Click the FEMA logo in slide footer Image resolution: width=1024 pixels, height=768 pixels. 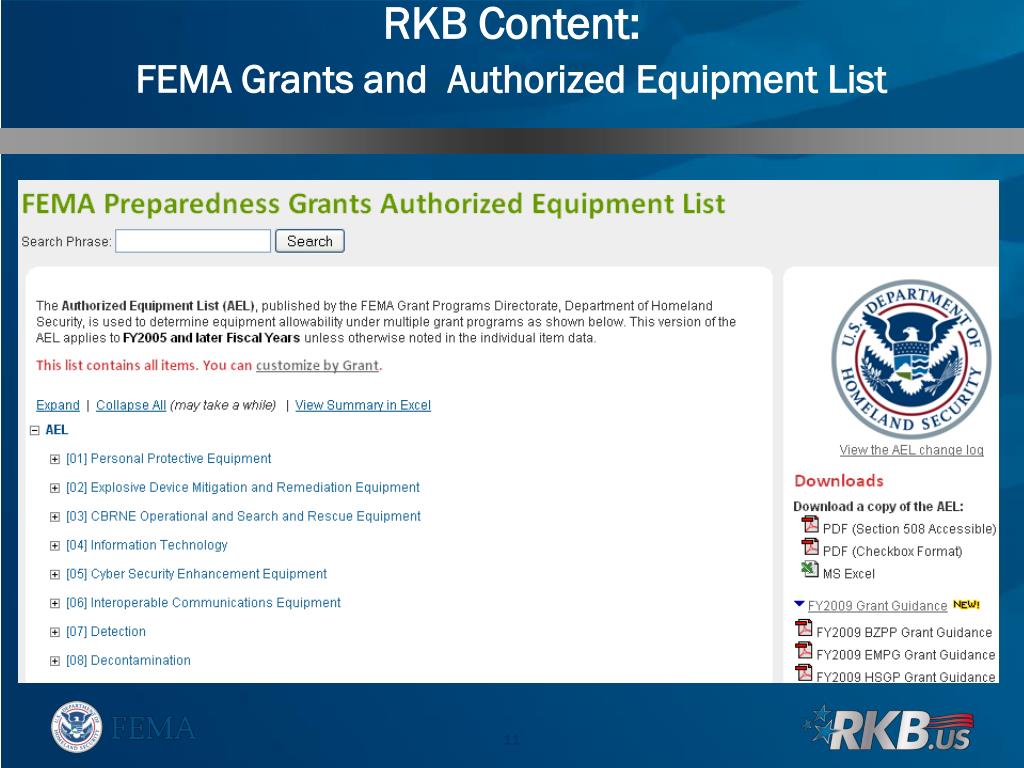coord(123,727)
